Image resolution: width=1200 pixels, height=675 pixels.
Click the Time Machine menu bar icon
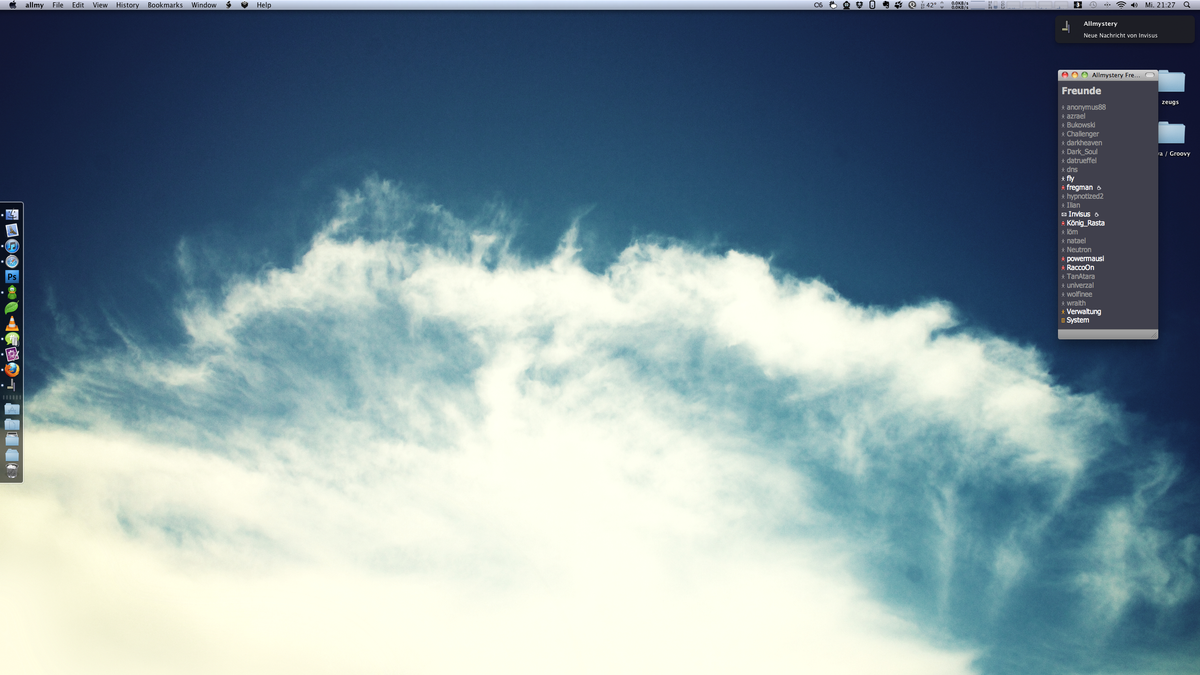pos(1092,5)
